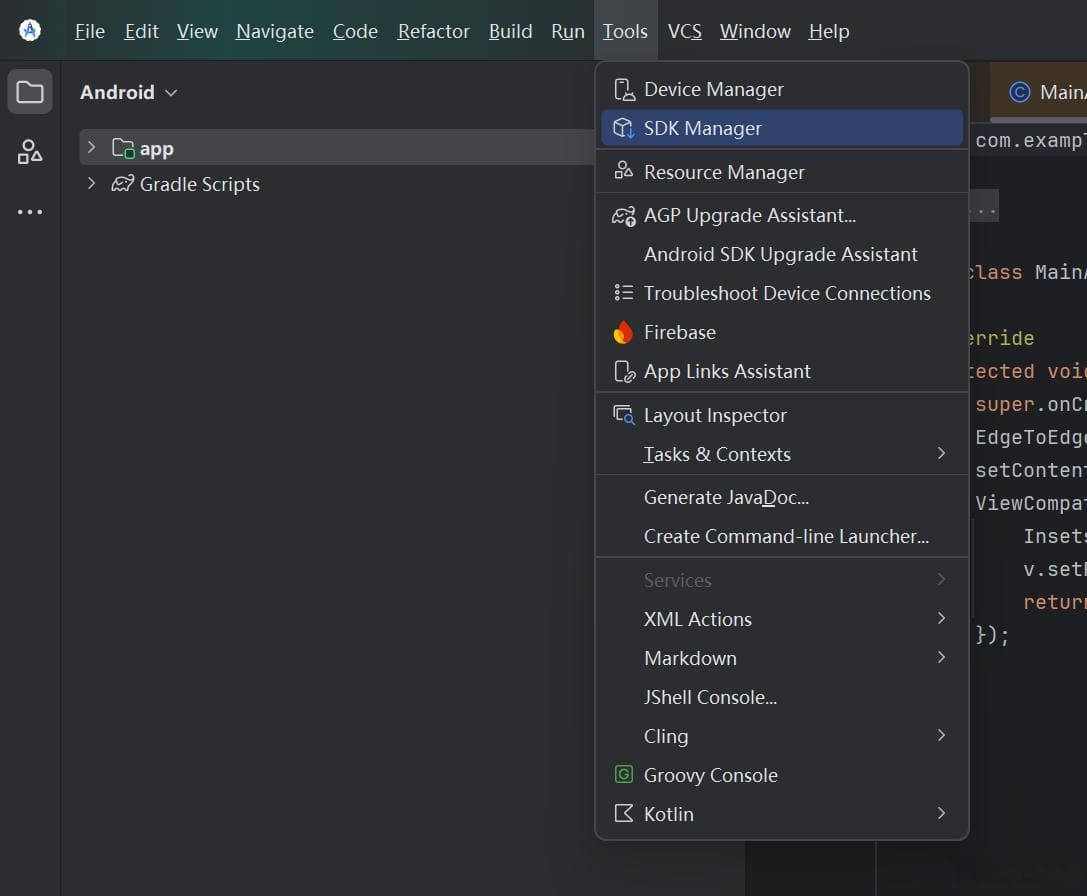Choose Layout Inspector entry
The image size is (1087, 896).
(x=781, y=415)
